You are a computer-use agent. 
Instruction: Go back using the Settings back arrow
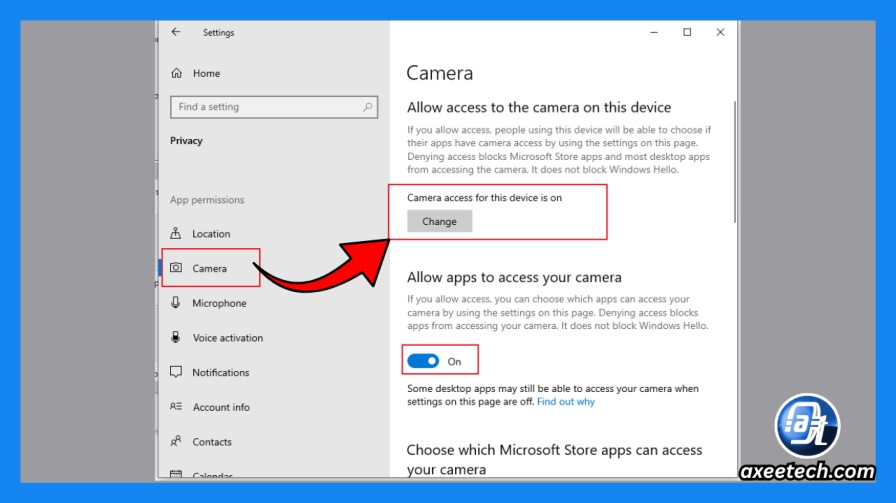tap(175, 32)
